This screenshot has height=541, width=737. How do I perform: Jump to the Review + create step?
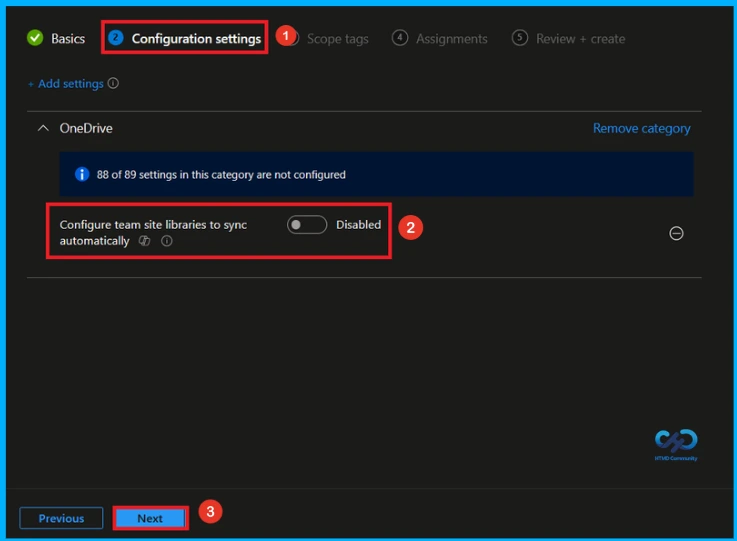tap(568, 39)
